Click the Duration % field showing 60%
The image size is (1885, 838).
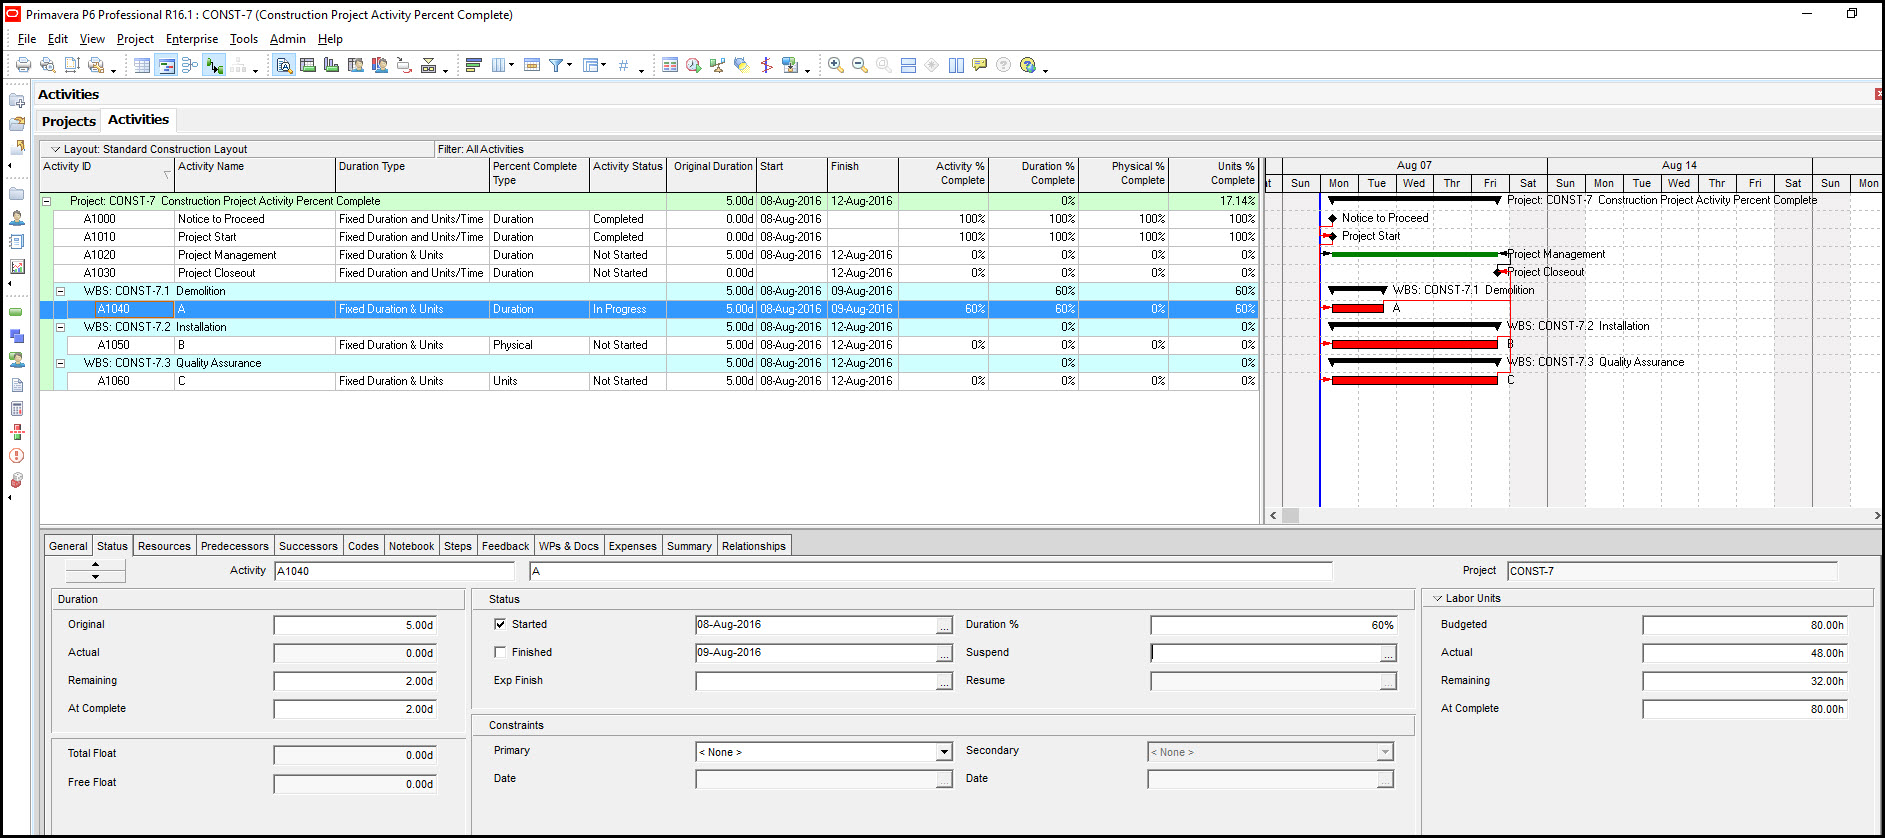coord(1274,625)
